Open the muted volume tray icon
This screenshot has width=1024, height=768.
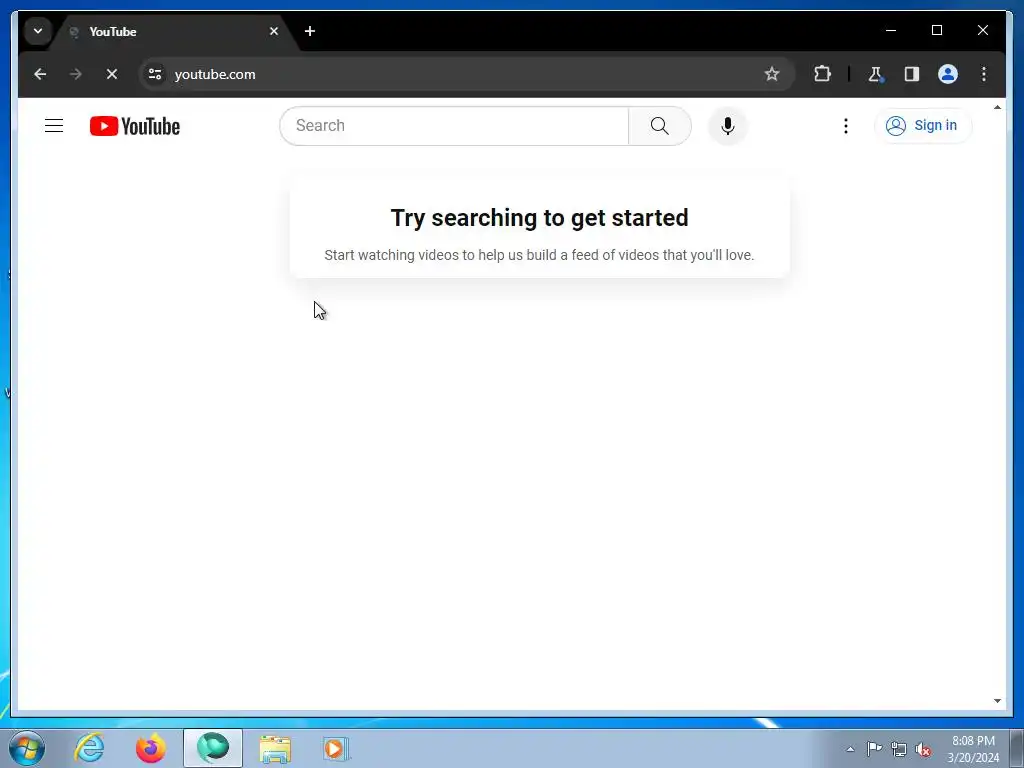[923, 749]
